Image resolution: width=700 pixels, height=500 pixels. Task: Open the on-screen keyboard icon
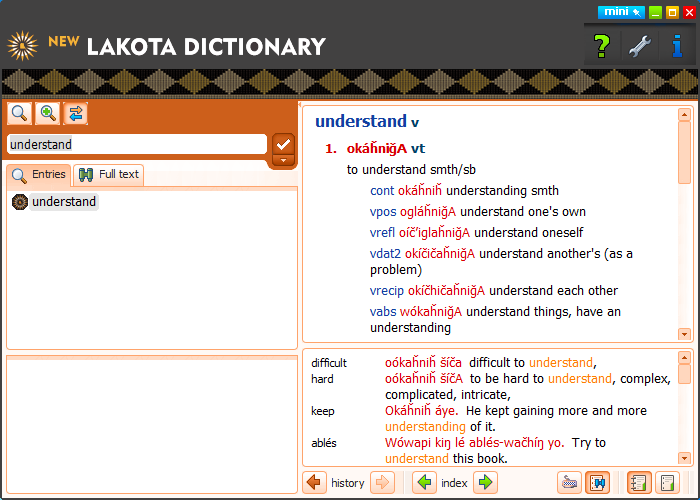(x=569, y=483)
